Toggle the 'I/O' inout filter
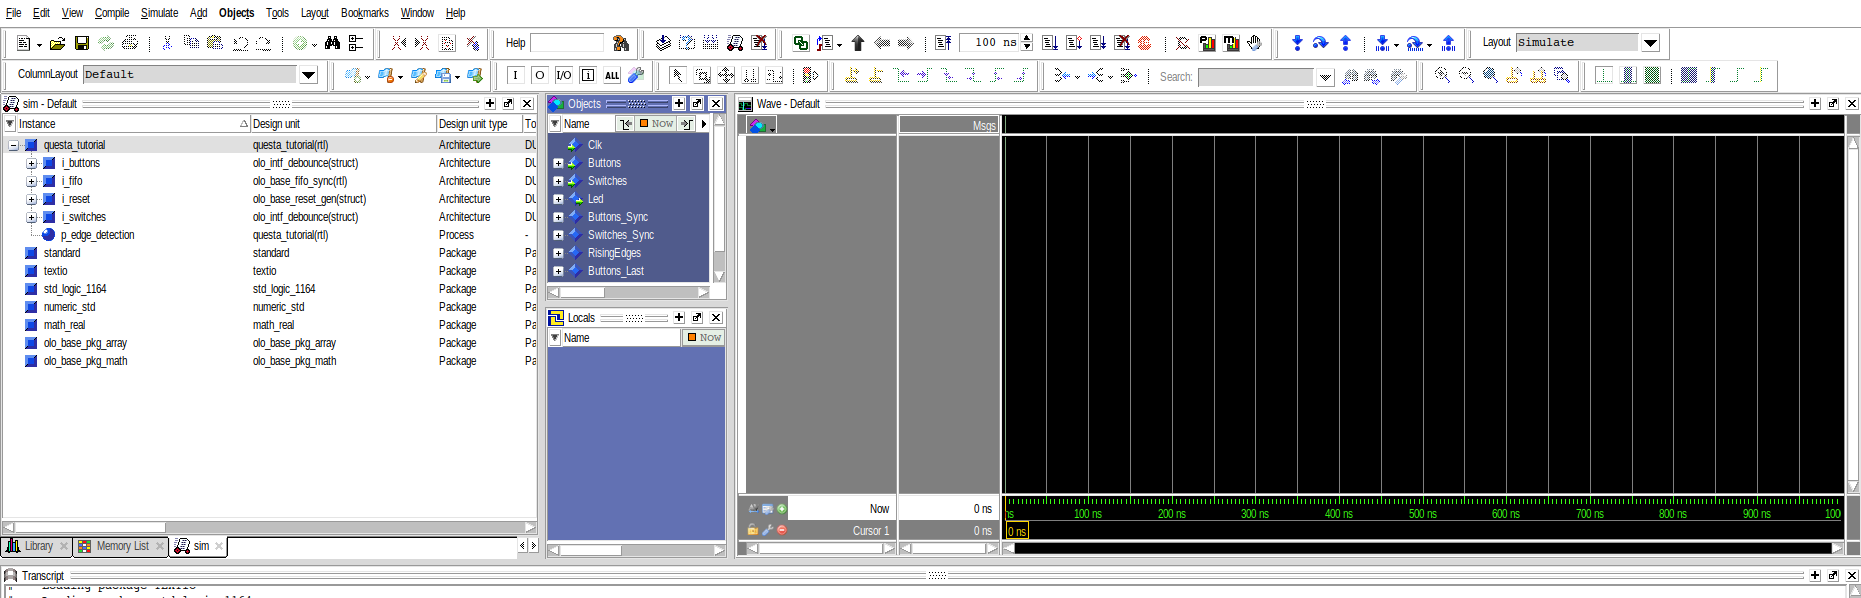This screenshot has height=598, width=1861. pos(564,75)
